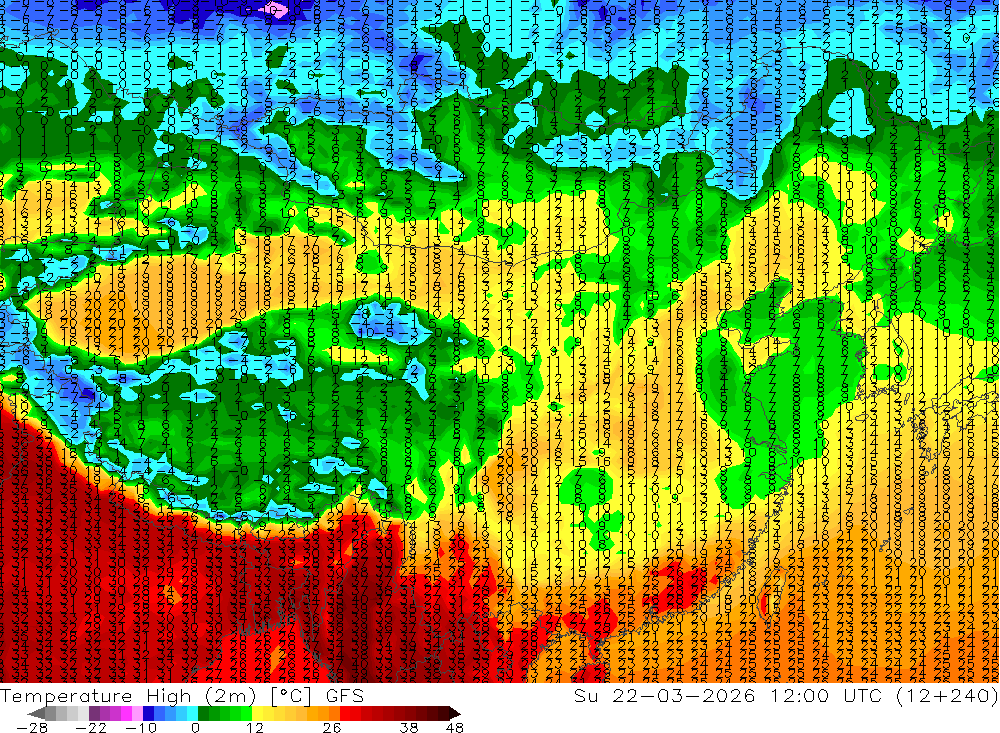
Task: Click the first bright red legend swatch right of 26
Action: 345,714
